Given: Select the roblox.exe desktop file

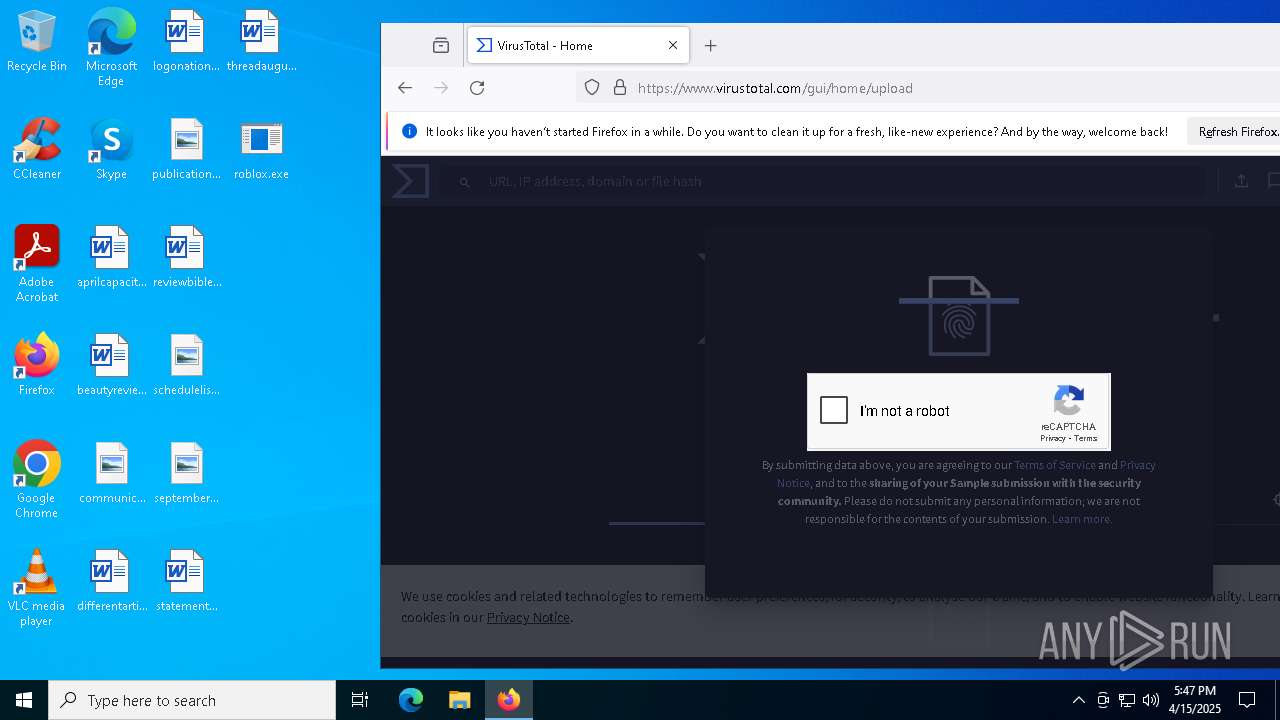Looking at the screenshot, I should tap(261, 149).
